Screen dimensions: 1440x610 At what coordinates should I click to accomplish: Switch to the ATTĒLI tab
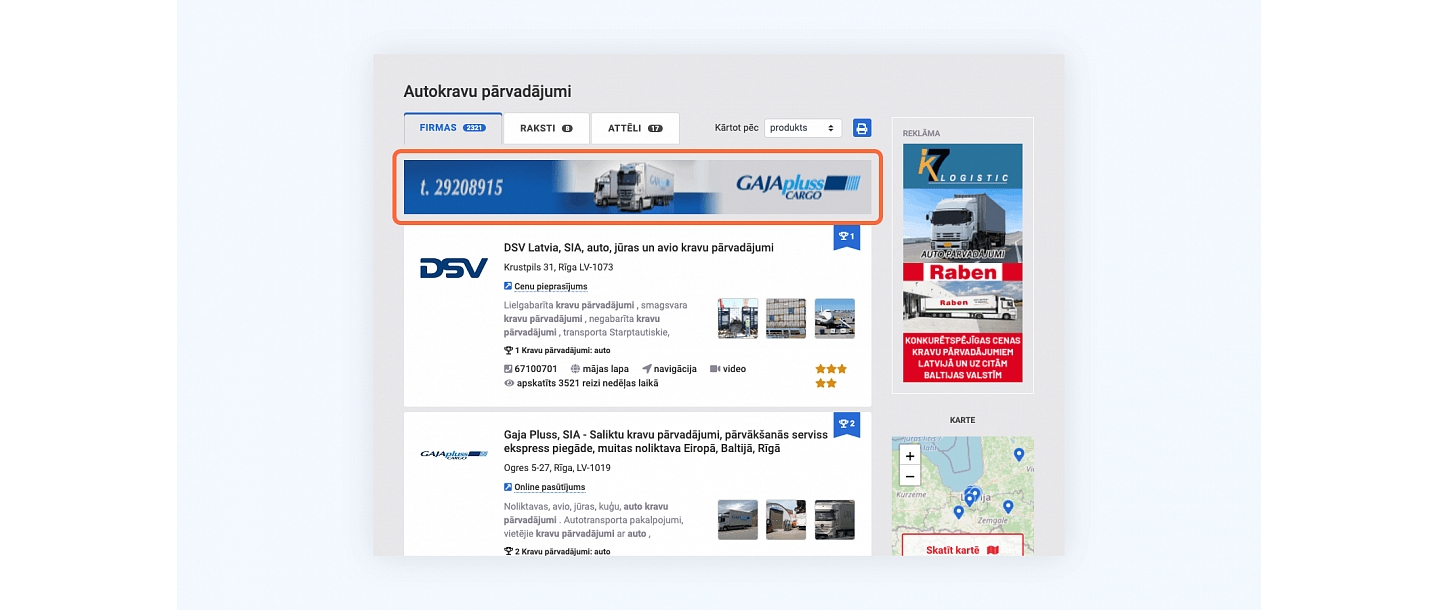point(635,128)
